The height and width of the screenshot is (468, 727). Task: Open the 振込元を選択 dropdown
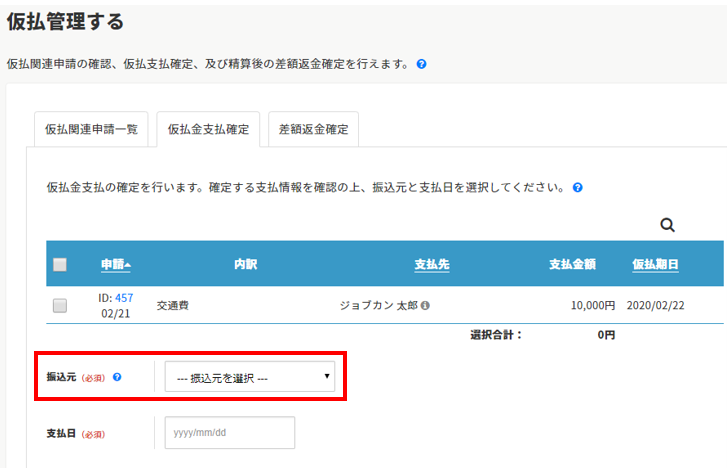249,377
